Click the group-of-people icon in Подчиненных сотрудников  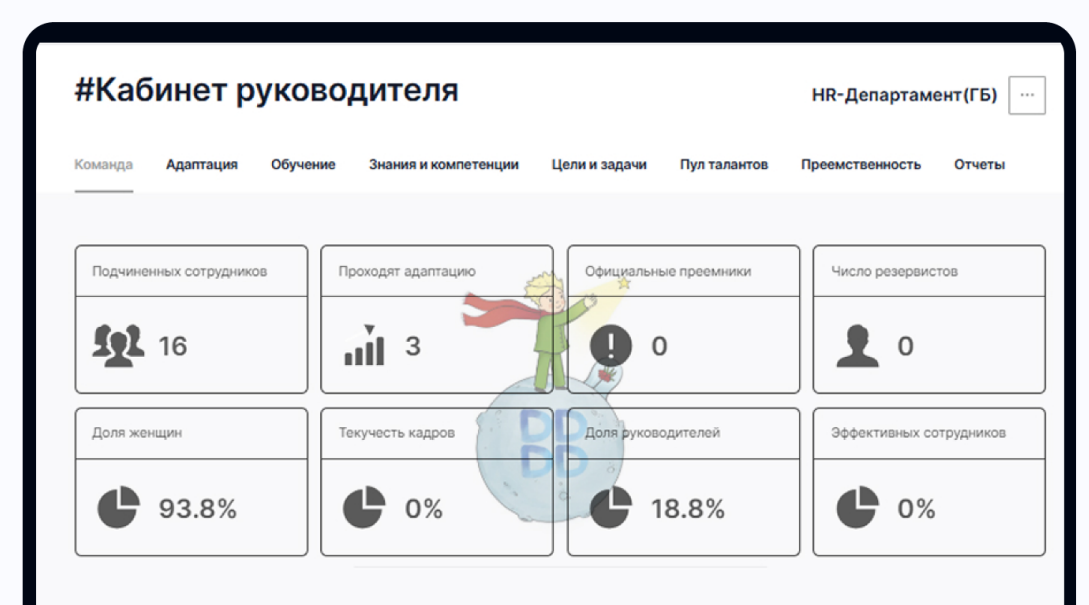(x=118, y=345)
